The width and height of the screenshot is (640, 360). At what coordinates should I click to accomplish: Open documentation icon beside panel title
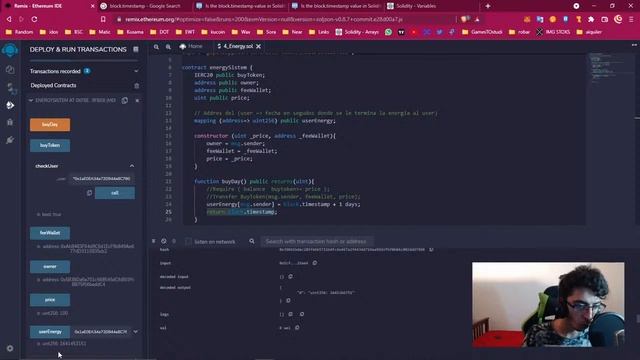pyautogui.click(x=136, y=49)
